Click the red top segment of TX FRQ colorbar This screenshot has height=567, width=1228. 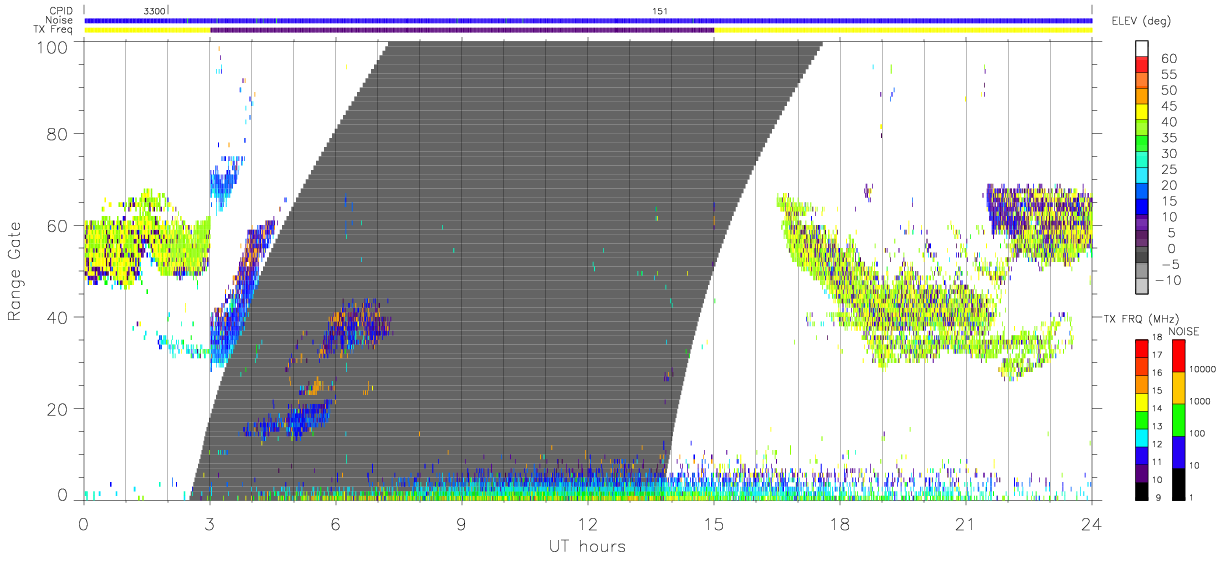tap(1141, 349)
